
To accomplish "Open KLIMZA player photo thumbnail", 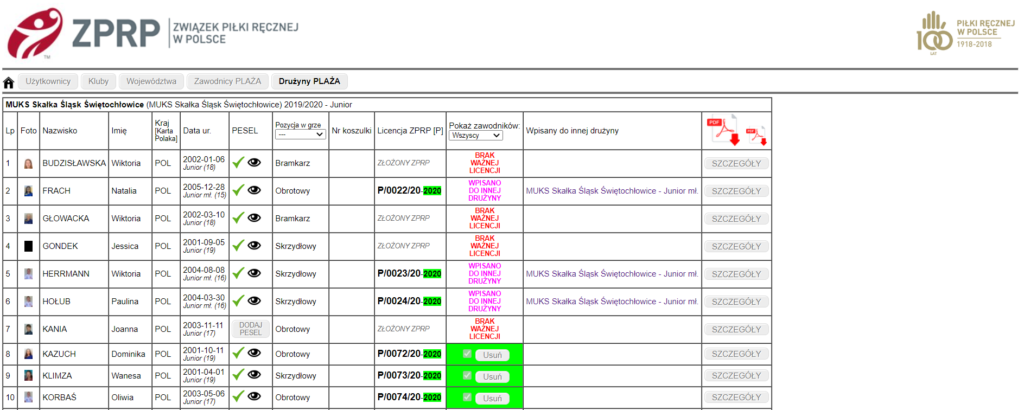I will pos(28,376).
